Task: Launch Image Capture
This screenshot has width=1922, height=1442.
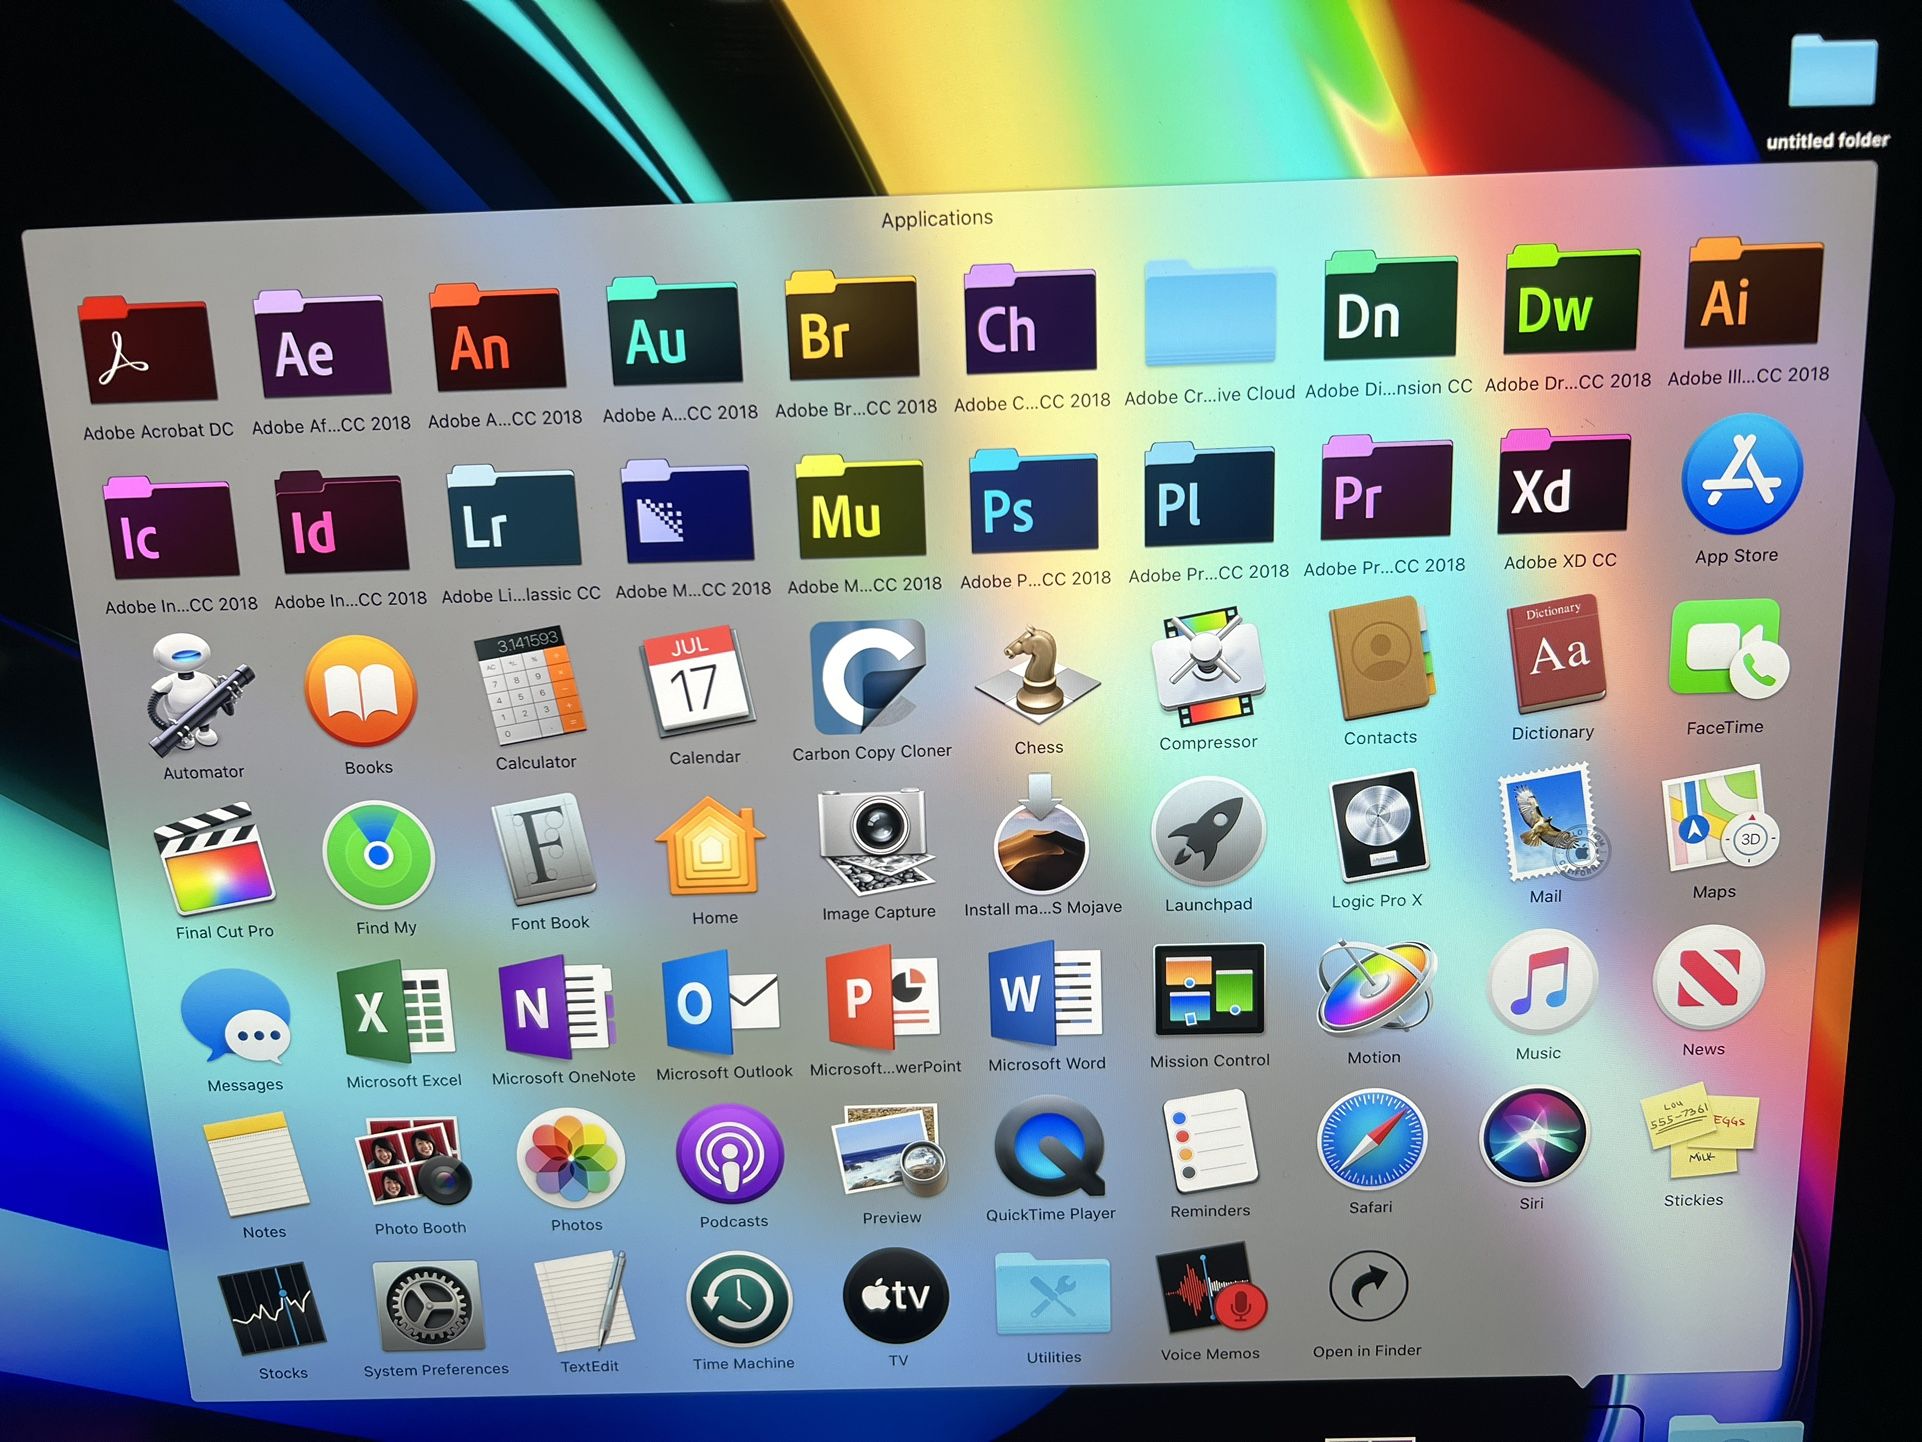Action: pos(877,841)
